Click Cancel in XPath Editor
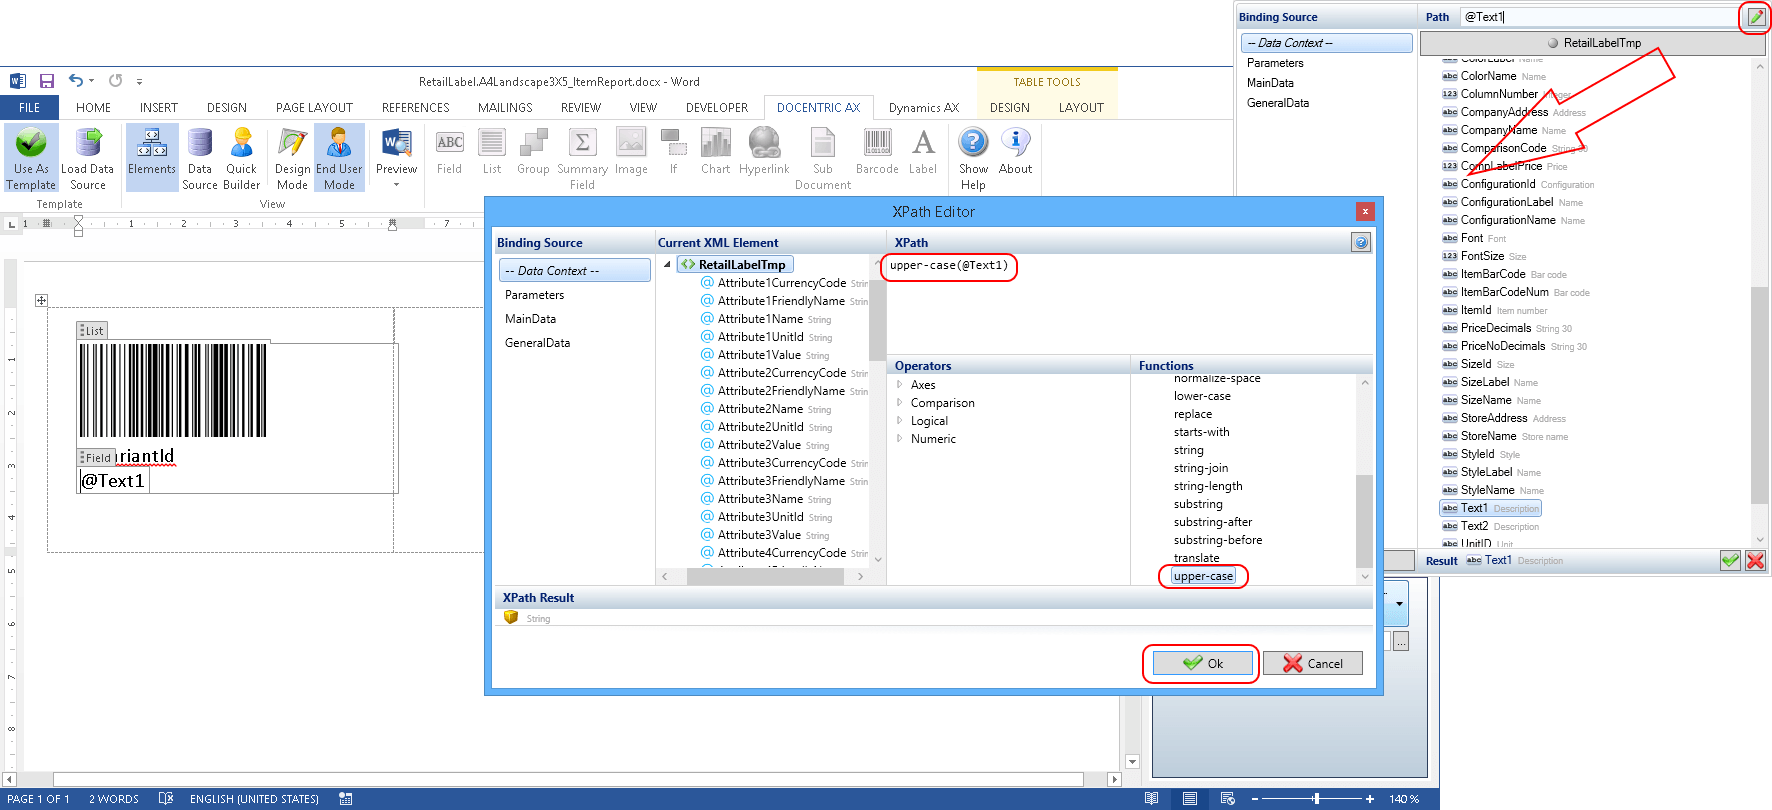The image size is (1772, 810). click(x=1312, y=663)
